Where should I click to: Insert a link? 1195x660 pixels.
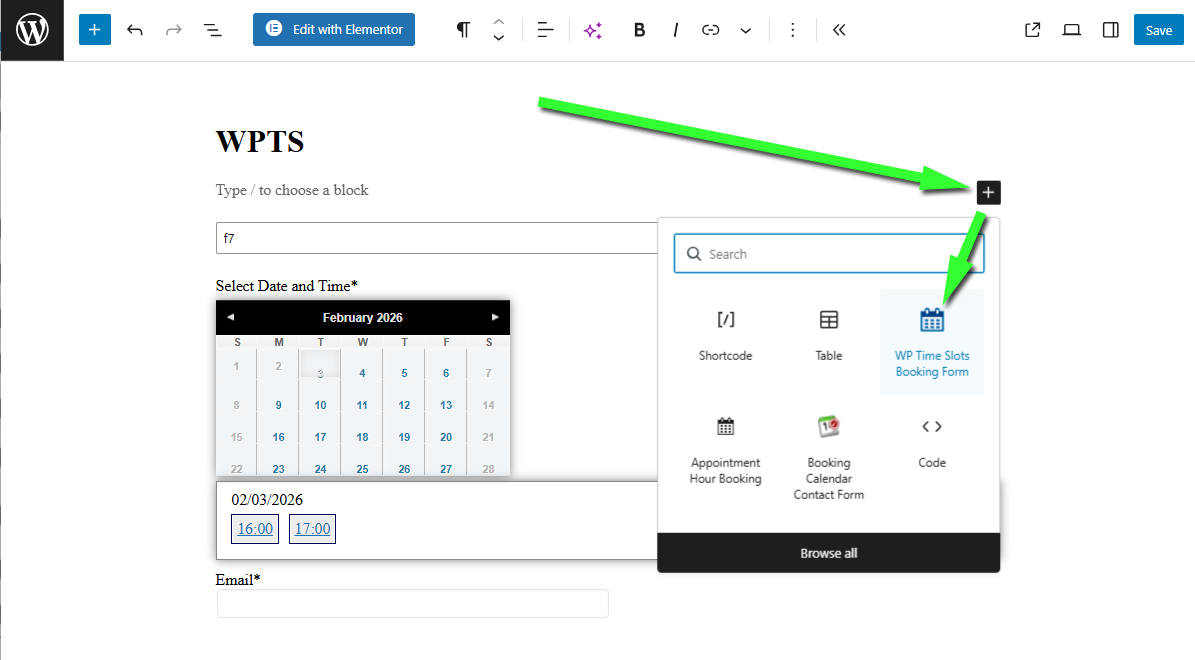click(x=710, y=30)
